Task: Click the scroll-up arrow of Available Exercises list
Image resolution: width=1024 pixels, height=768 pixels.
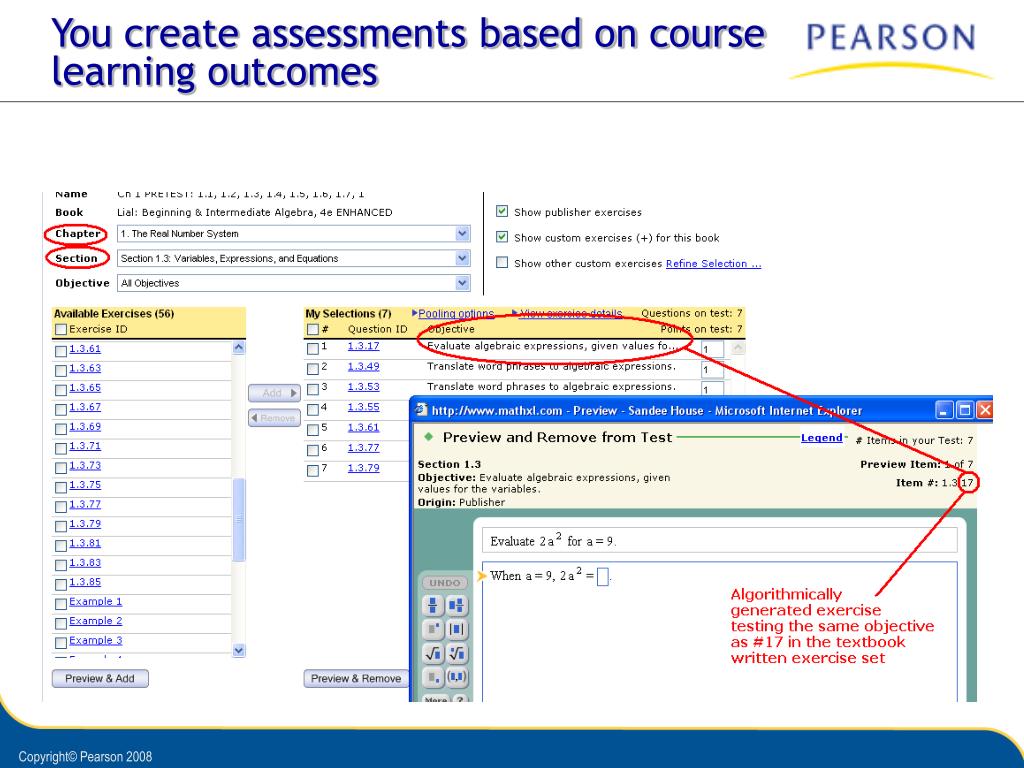Action: coord(239,348)
